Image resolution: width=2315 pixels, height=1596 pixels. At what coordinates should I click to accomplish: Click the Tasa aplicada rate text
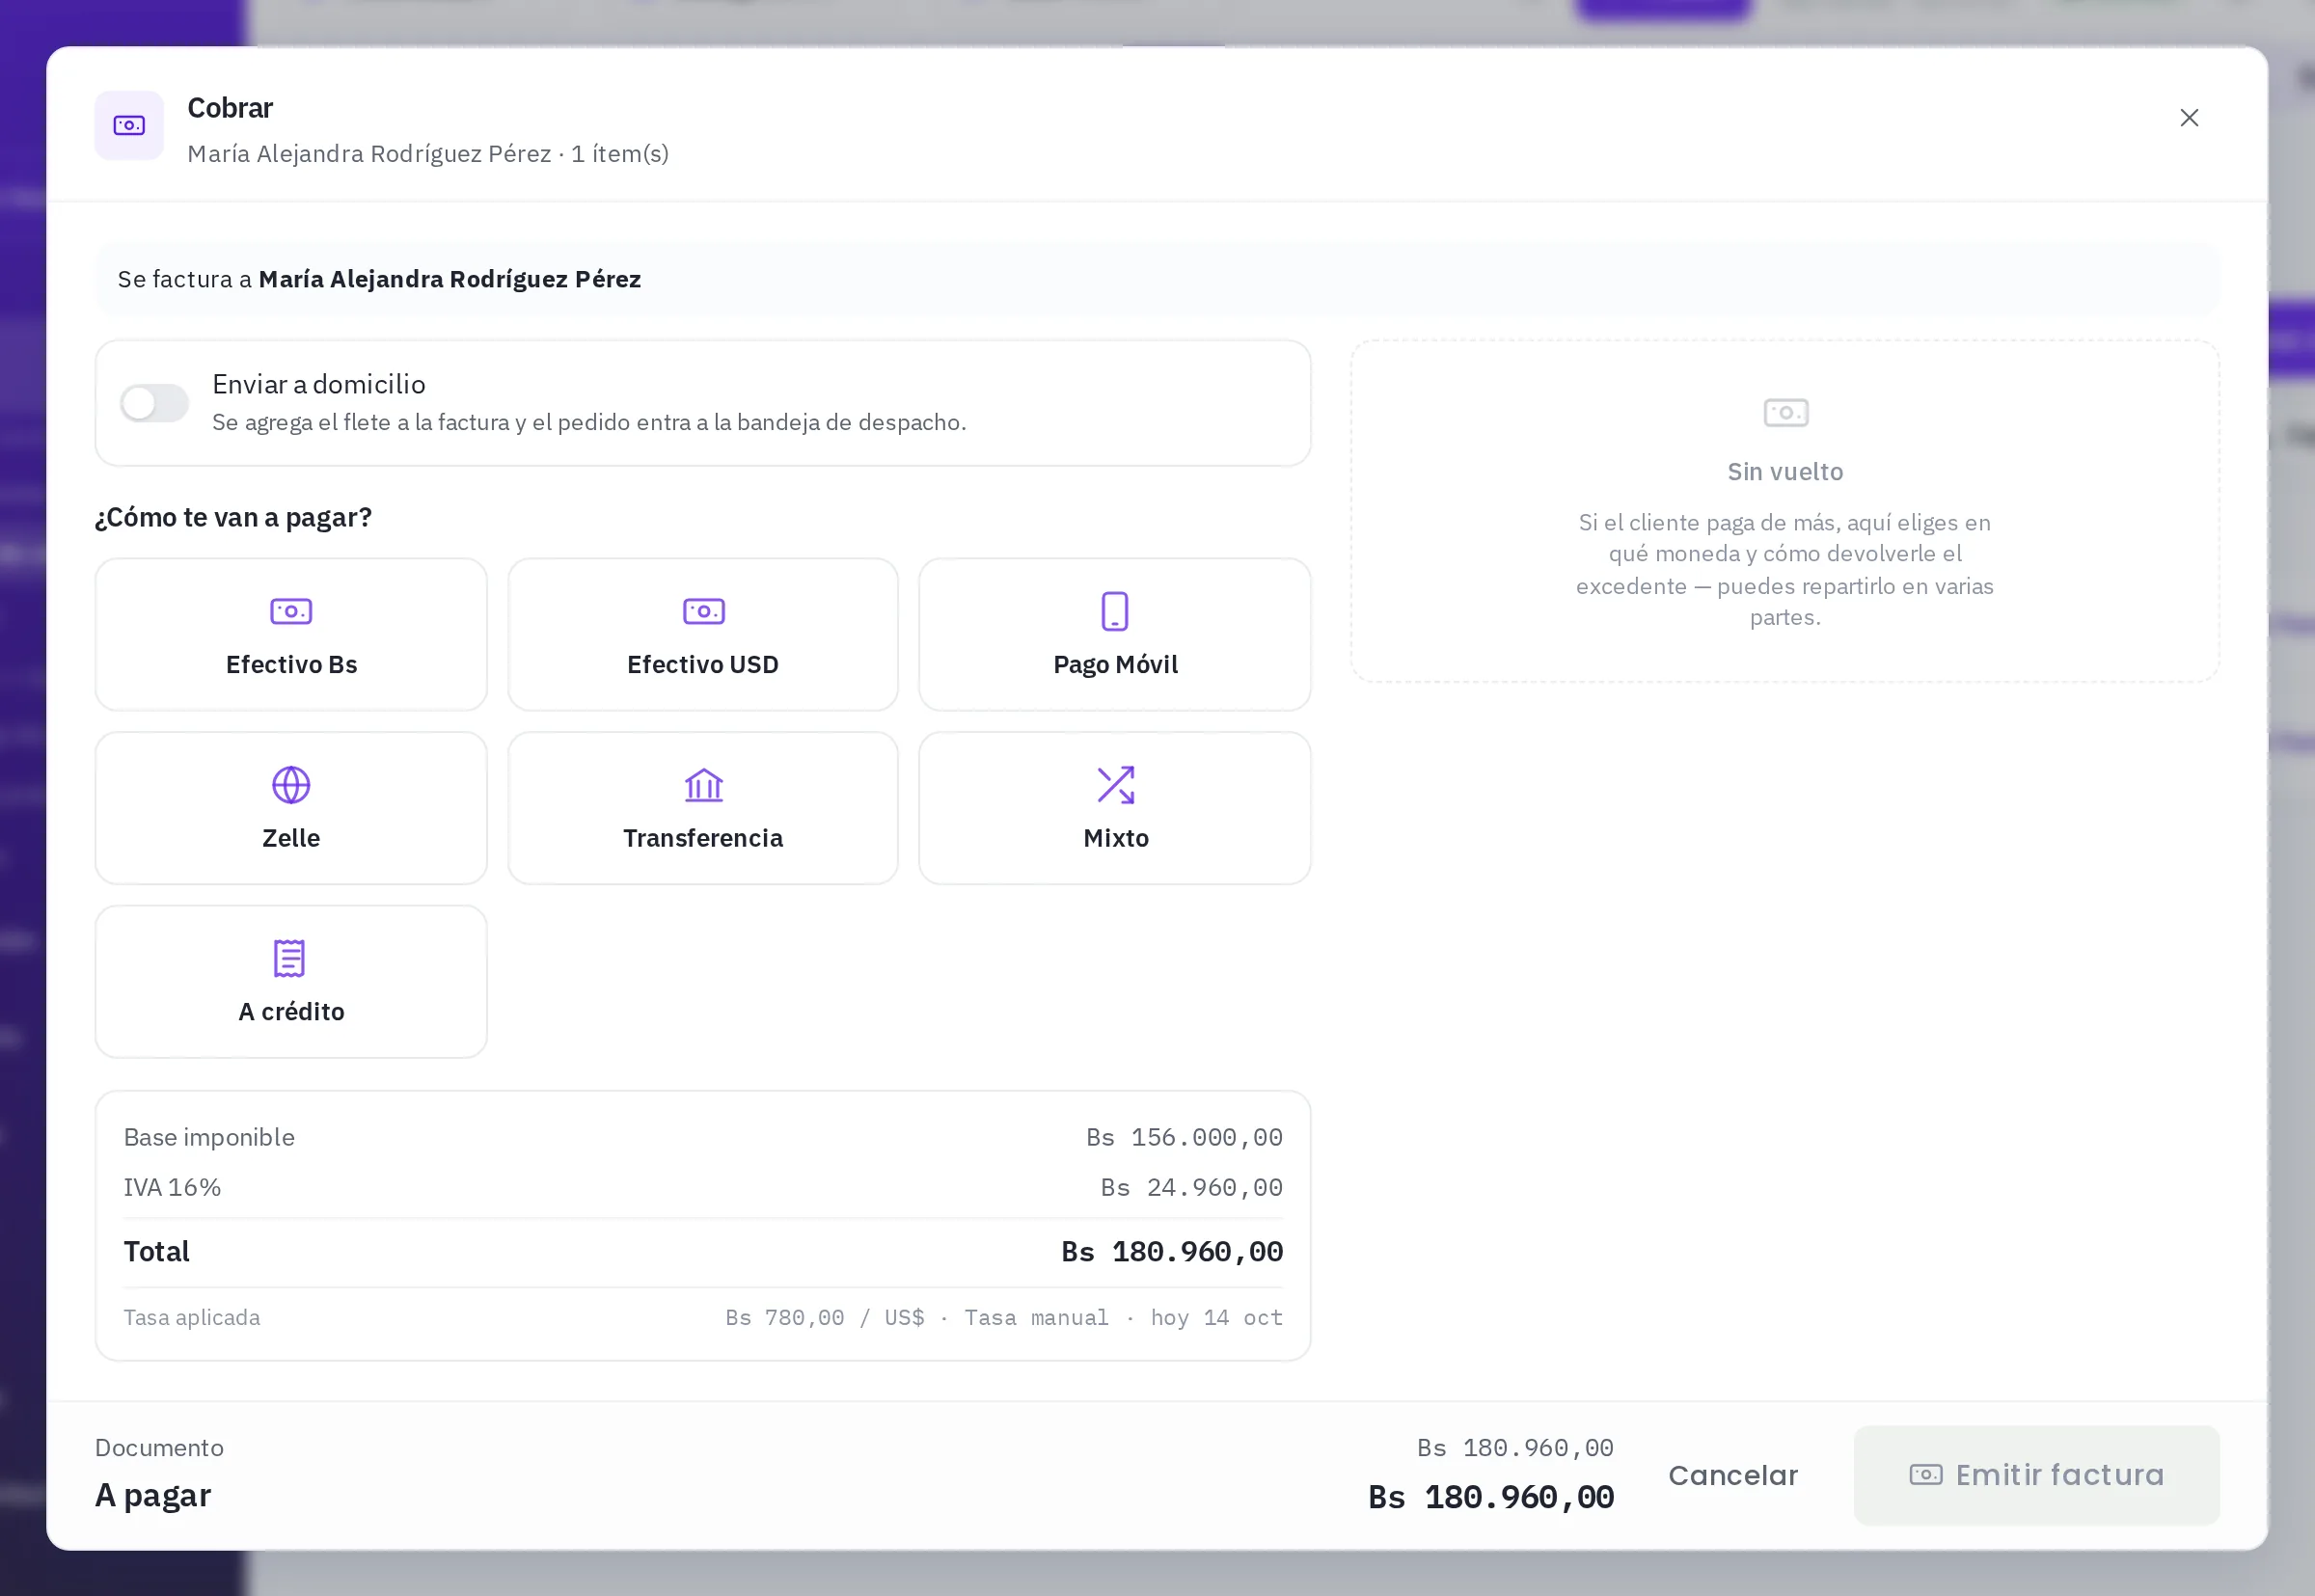[x=1004, y=1318]
